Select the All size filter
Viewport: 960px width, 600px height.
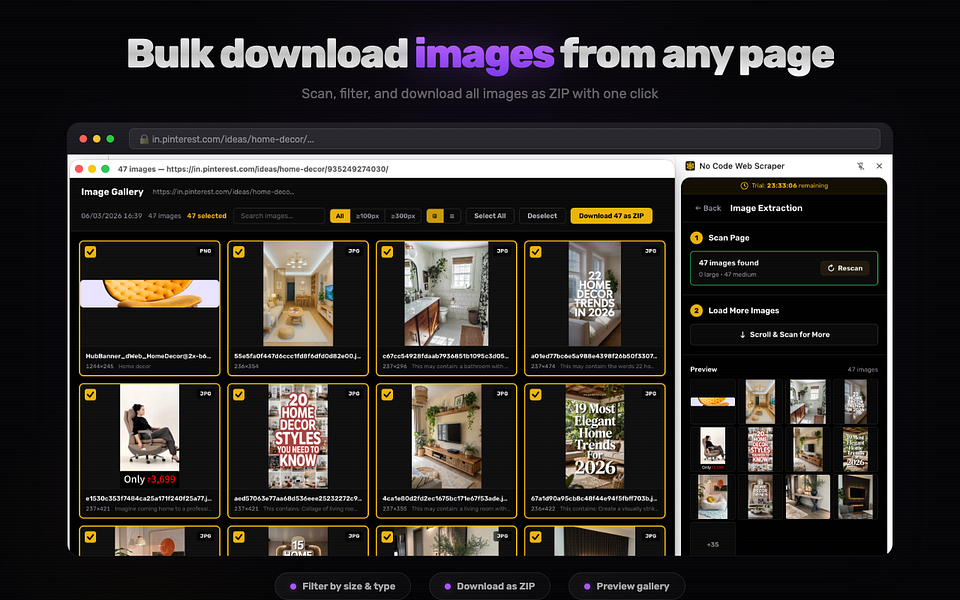pyautogui.click(x=340, y=216)
